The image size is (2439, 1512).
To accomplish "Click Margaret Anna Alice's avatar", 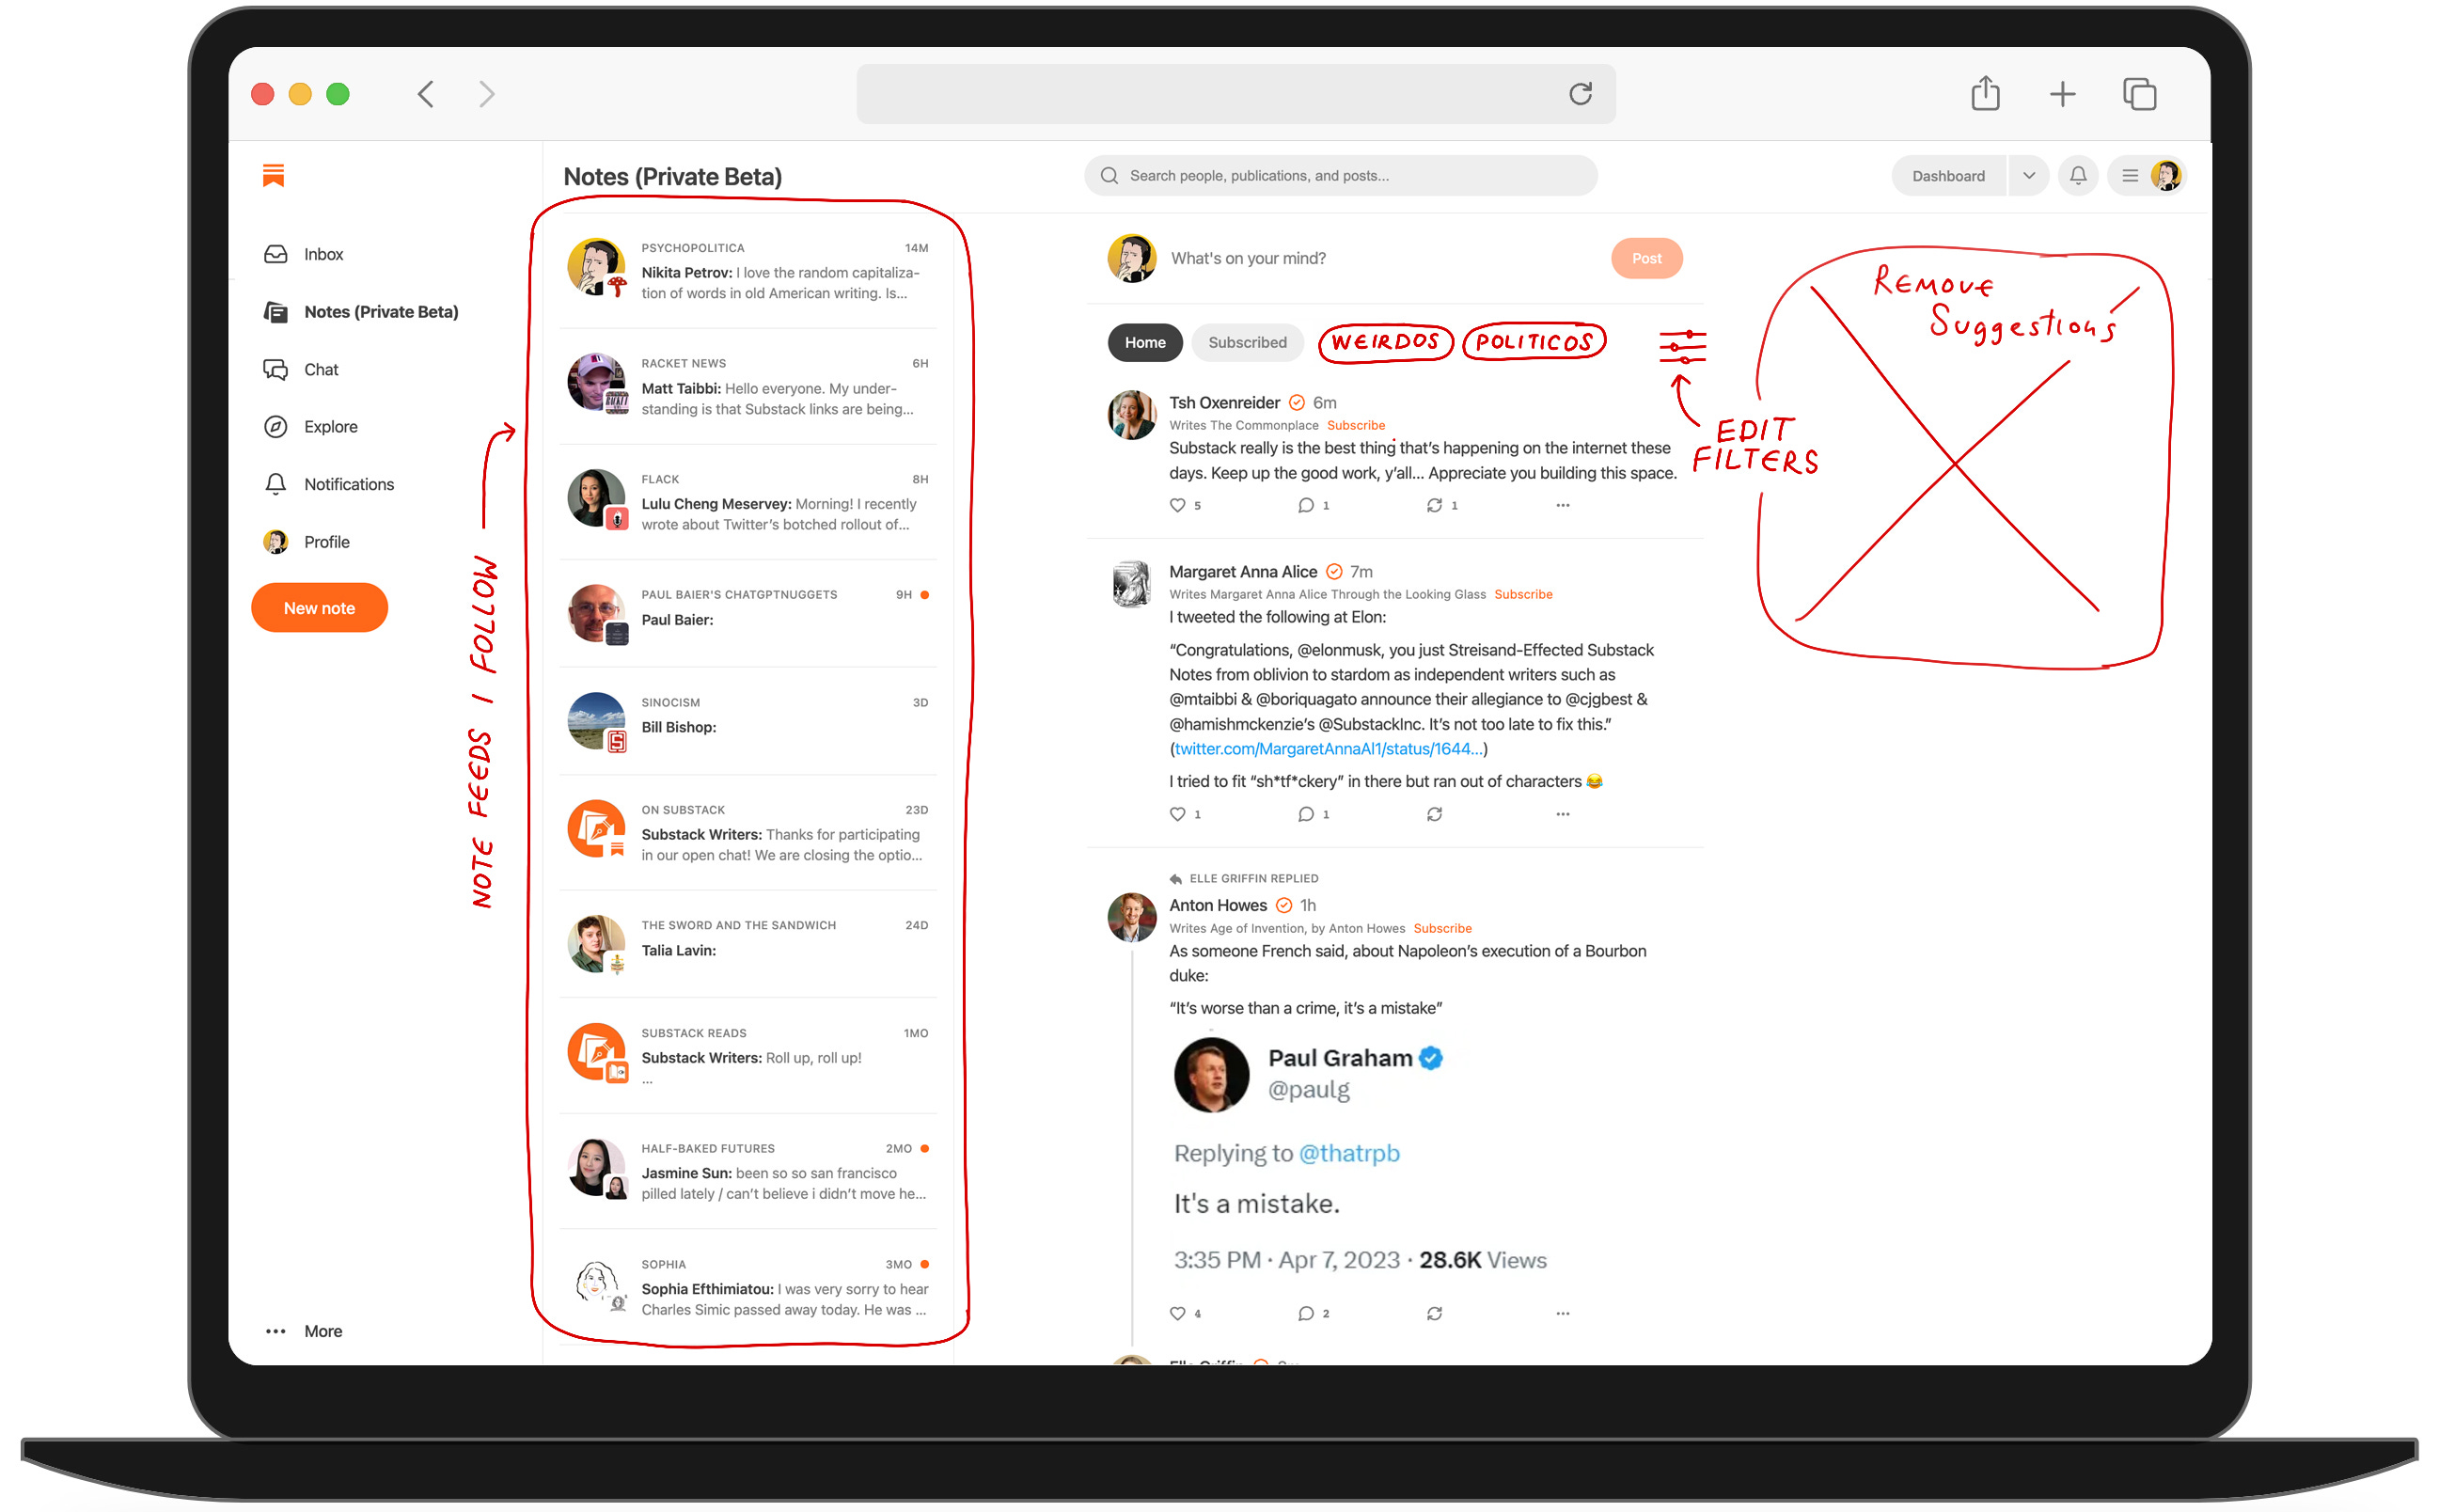I will point(1132,584).
